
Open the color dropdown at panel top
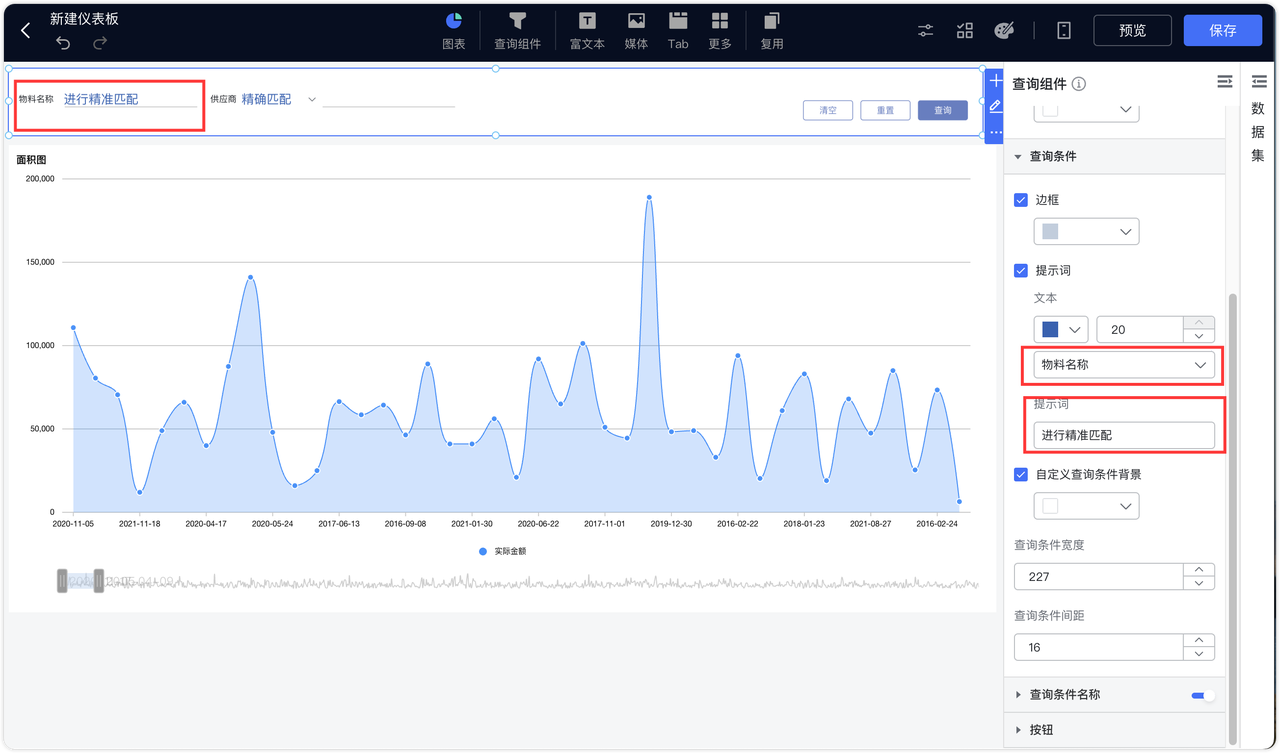coord(1086,110)
